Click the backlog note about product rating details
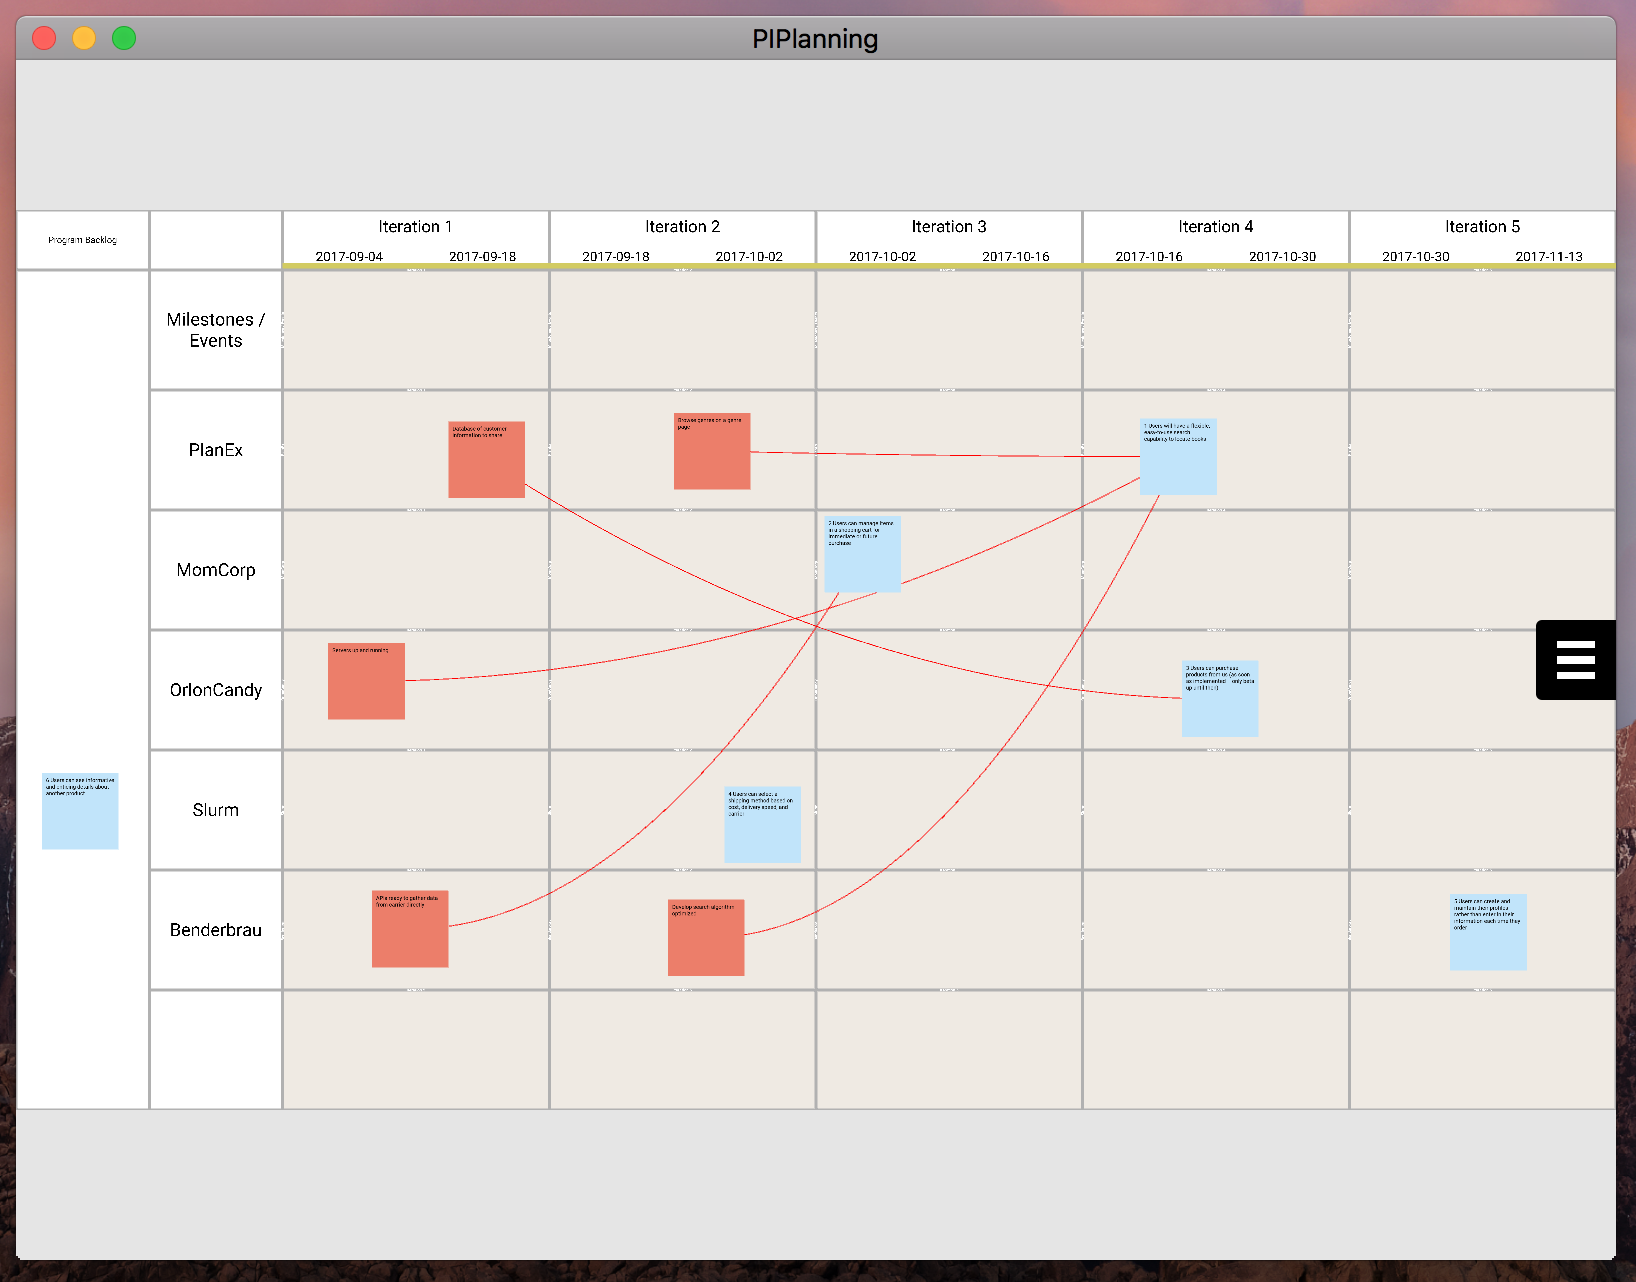Screen dimensions: 1636x1282 [79, 811]
